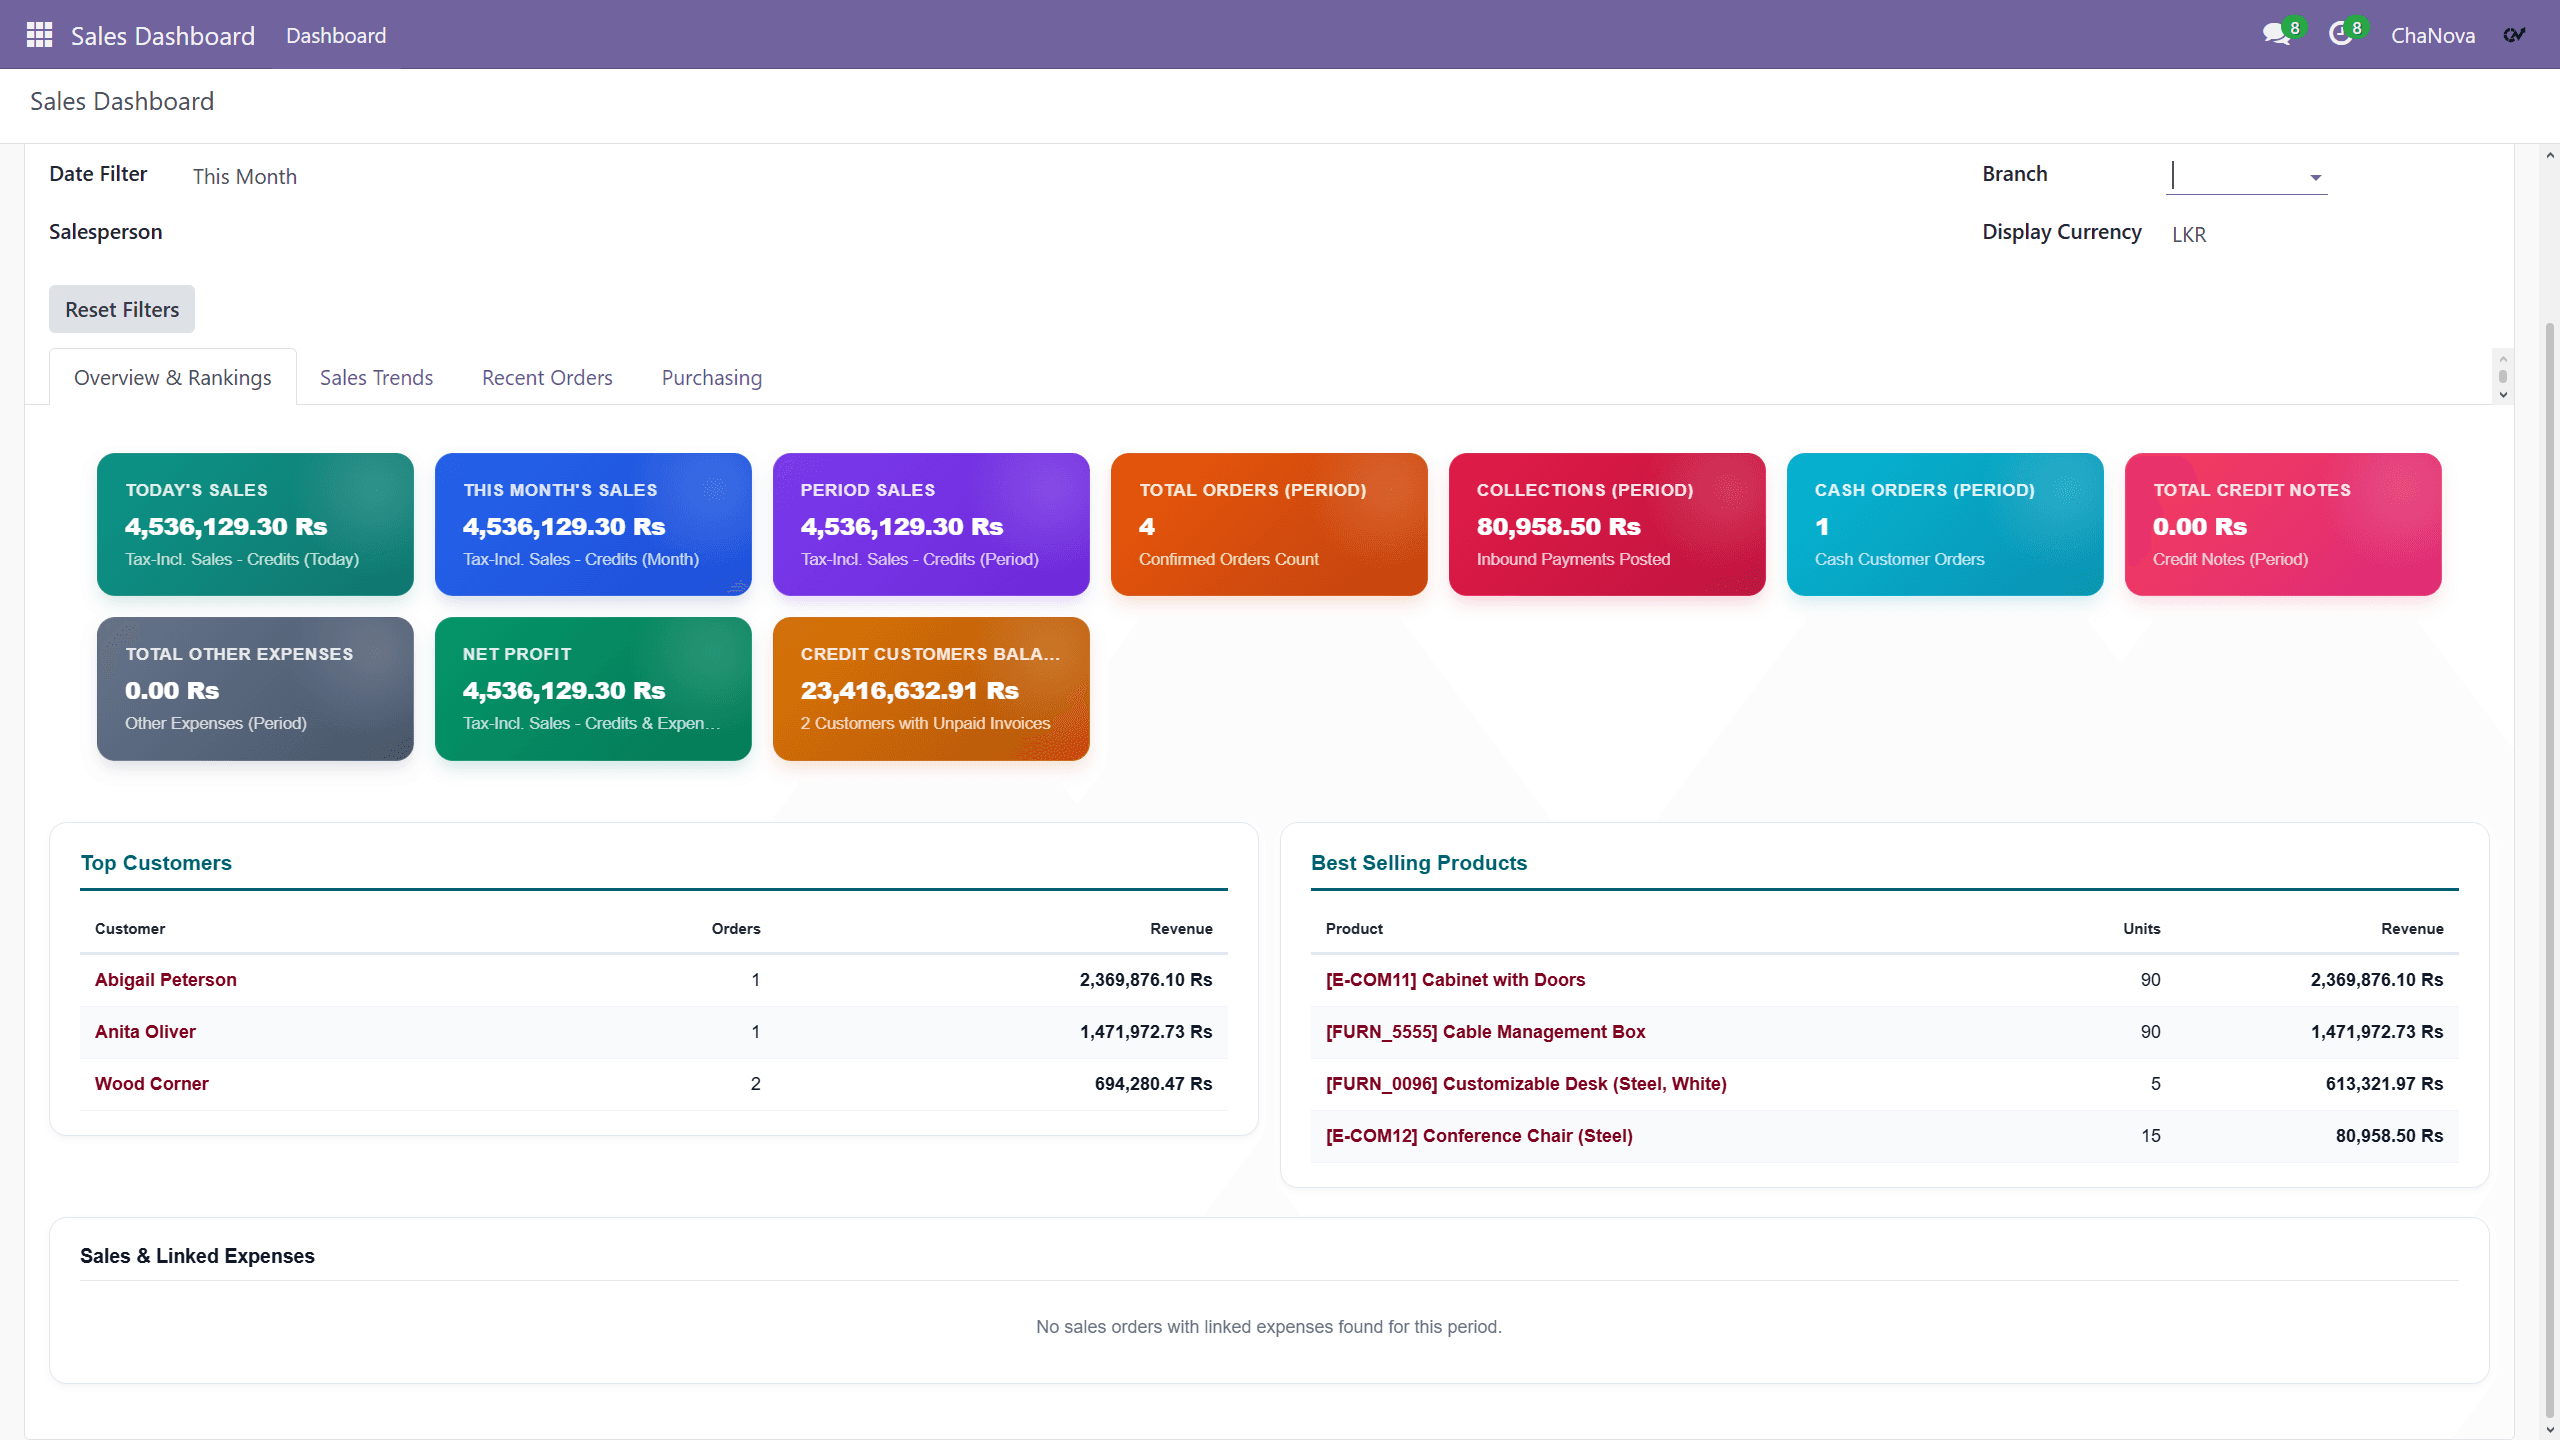The height and width of the screenshot is (1440, 2560).
Task: Open the activities clock icon
Action: tap(2340, 35)
